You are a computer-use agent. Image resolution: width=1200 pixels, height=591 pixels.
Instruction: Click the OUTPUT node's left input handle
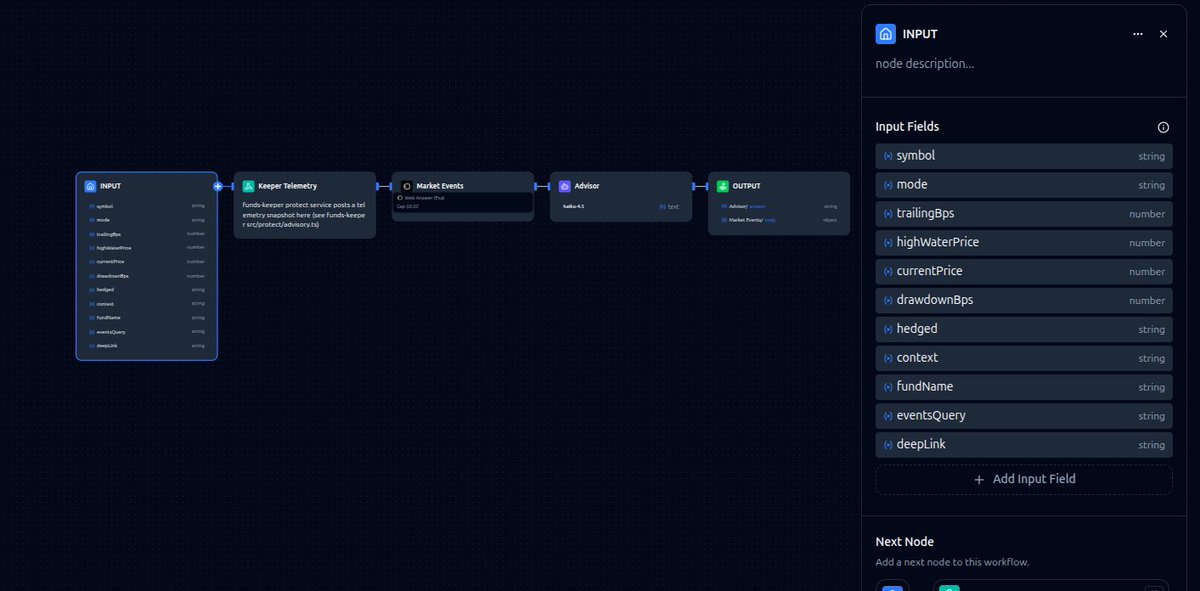pyautogui.click(x=707, y=186)
